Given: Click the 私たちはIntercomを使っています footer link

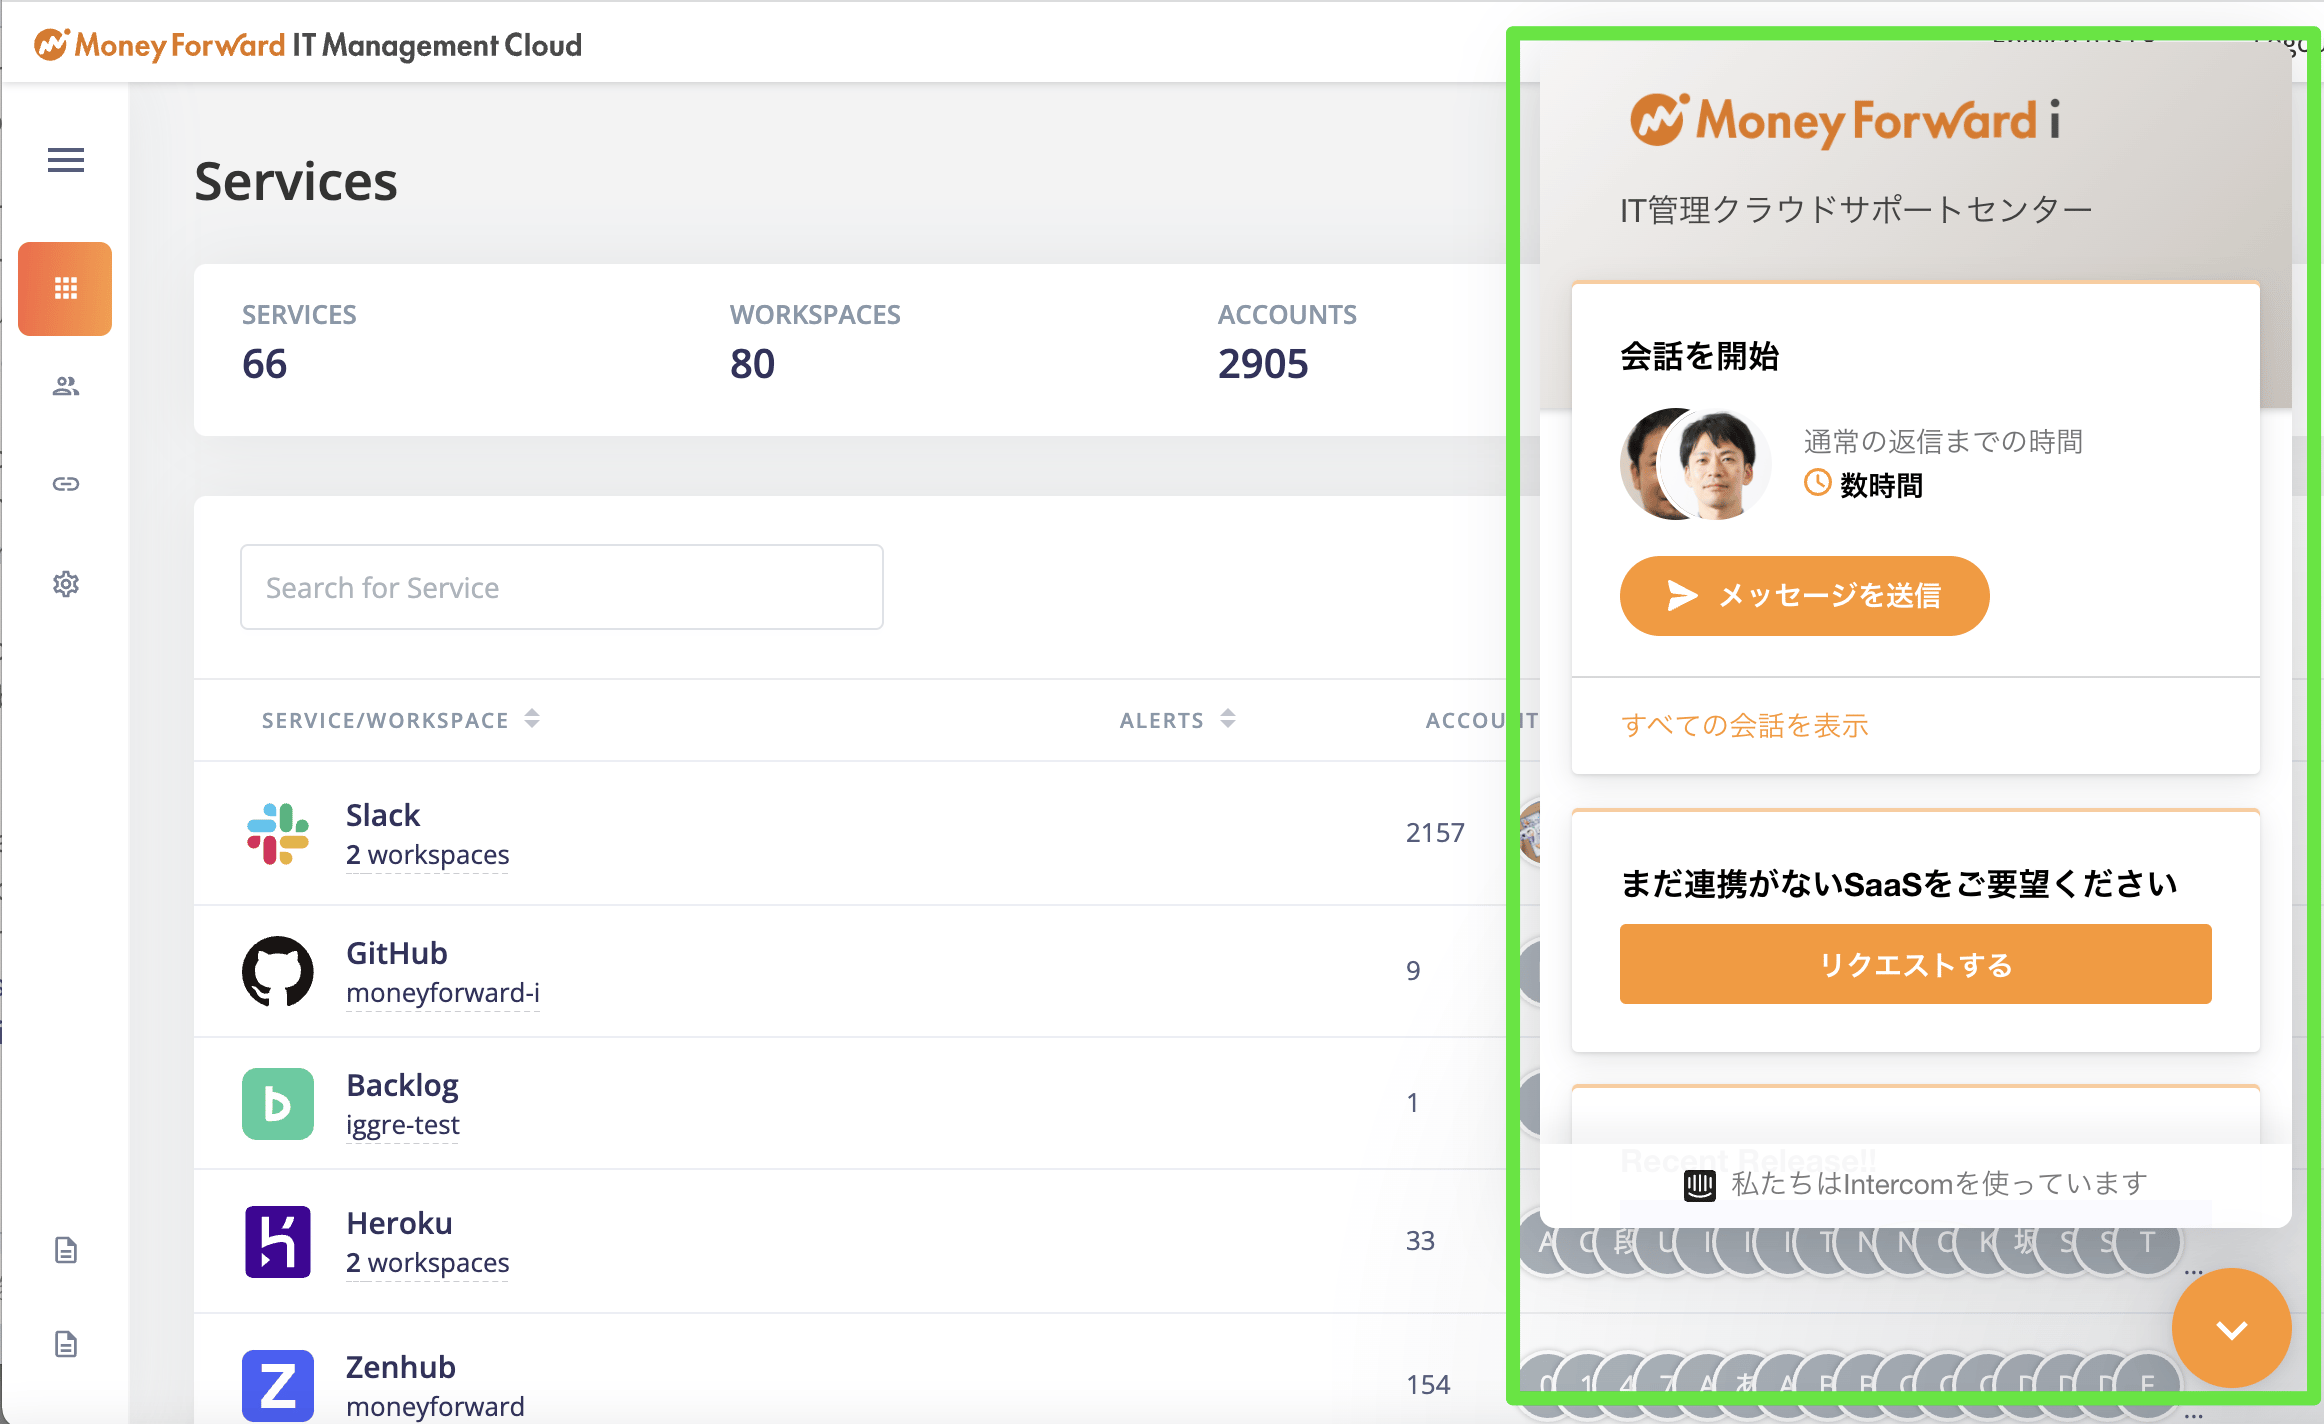Looking at the screenshot, I should pyautogui.click(x=1916, y=1185).
